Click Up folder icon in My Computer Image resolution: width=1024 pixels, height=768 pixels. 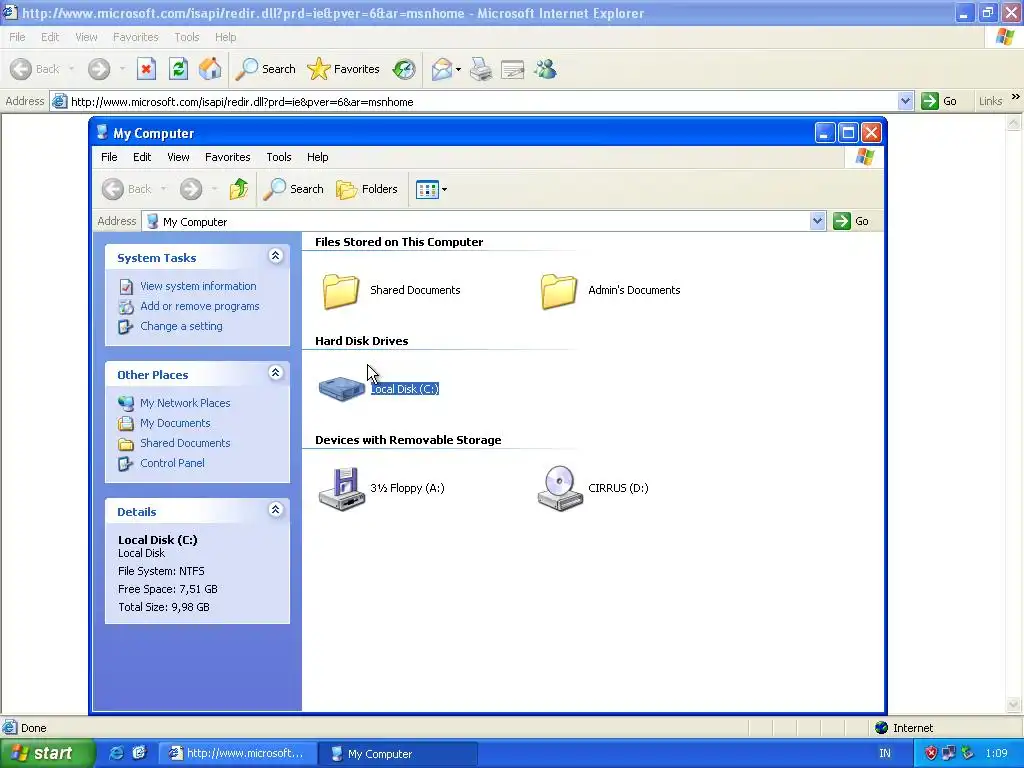point(239,189)
